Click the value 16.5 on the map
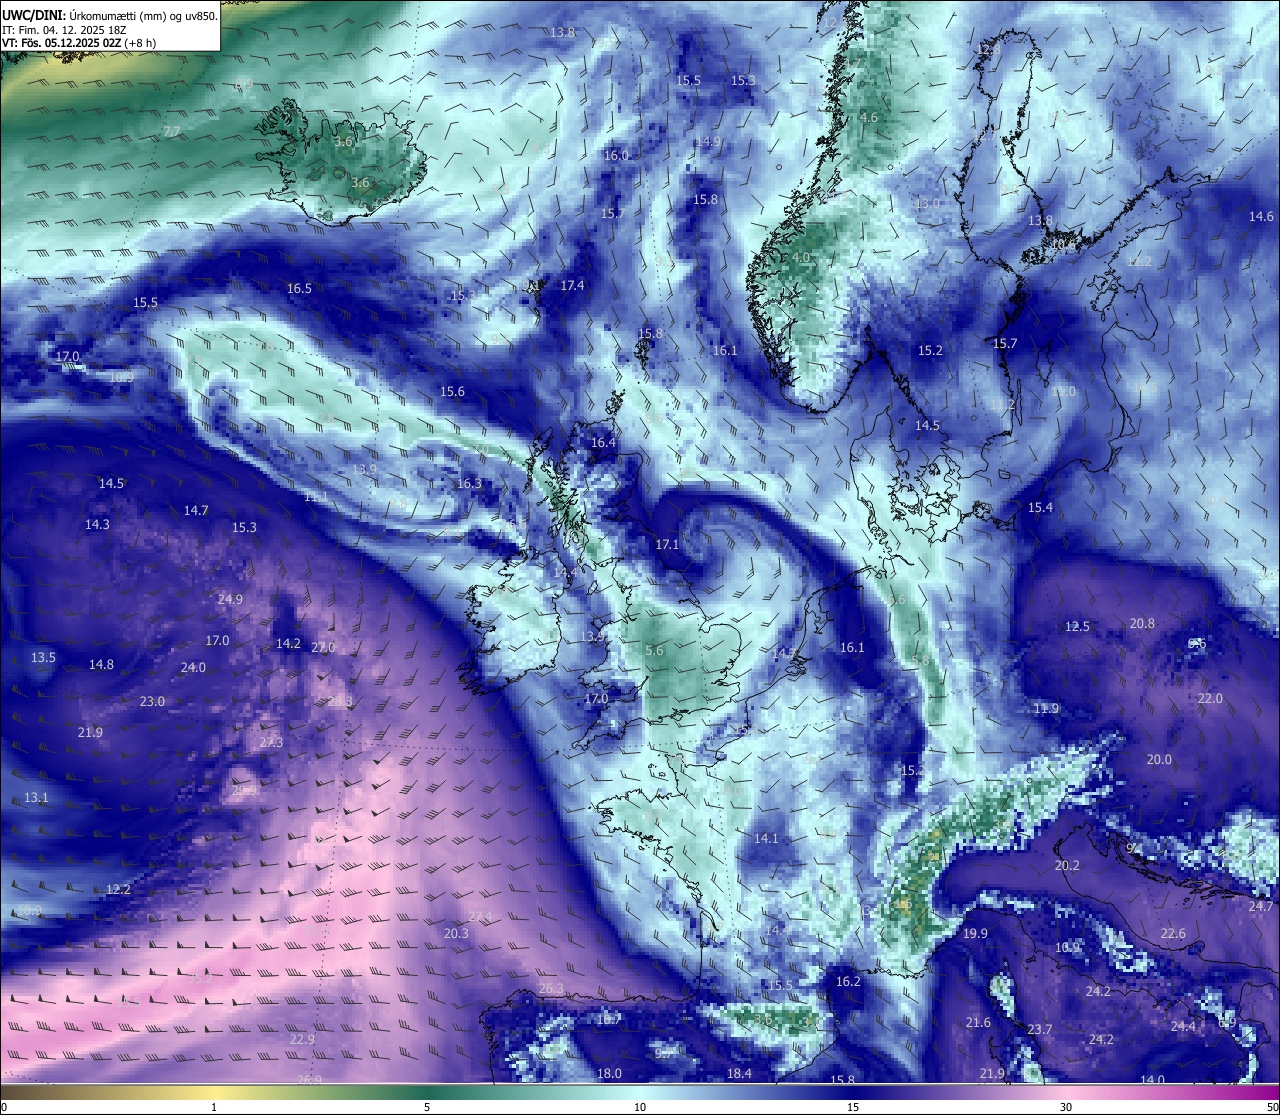1280x1115 pixels. [x=299, y=288]
